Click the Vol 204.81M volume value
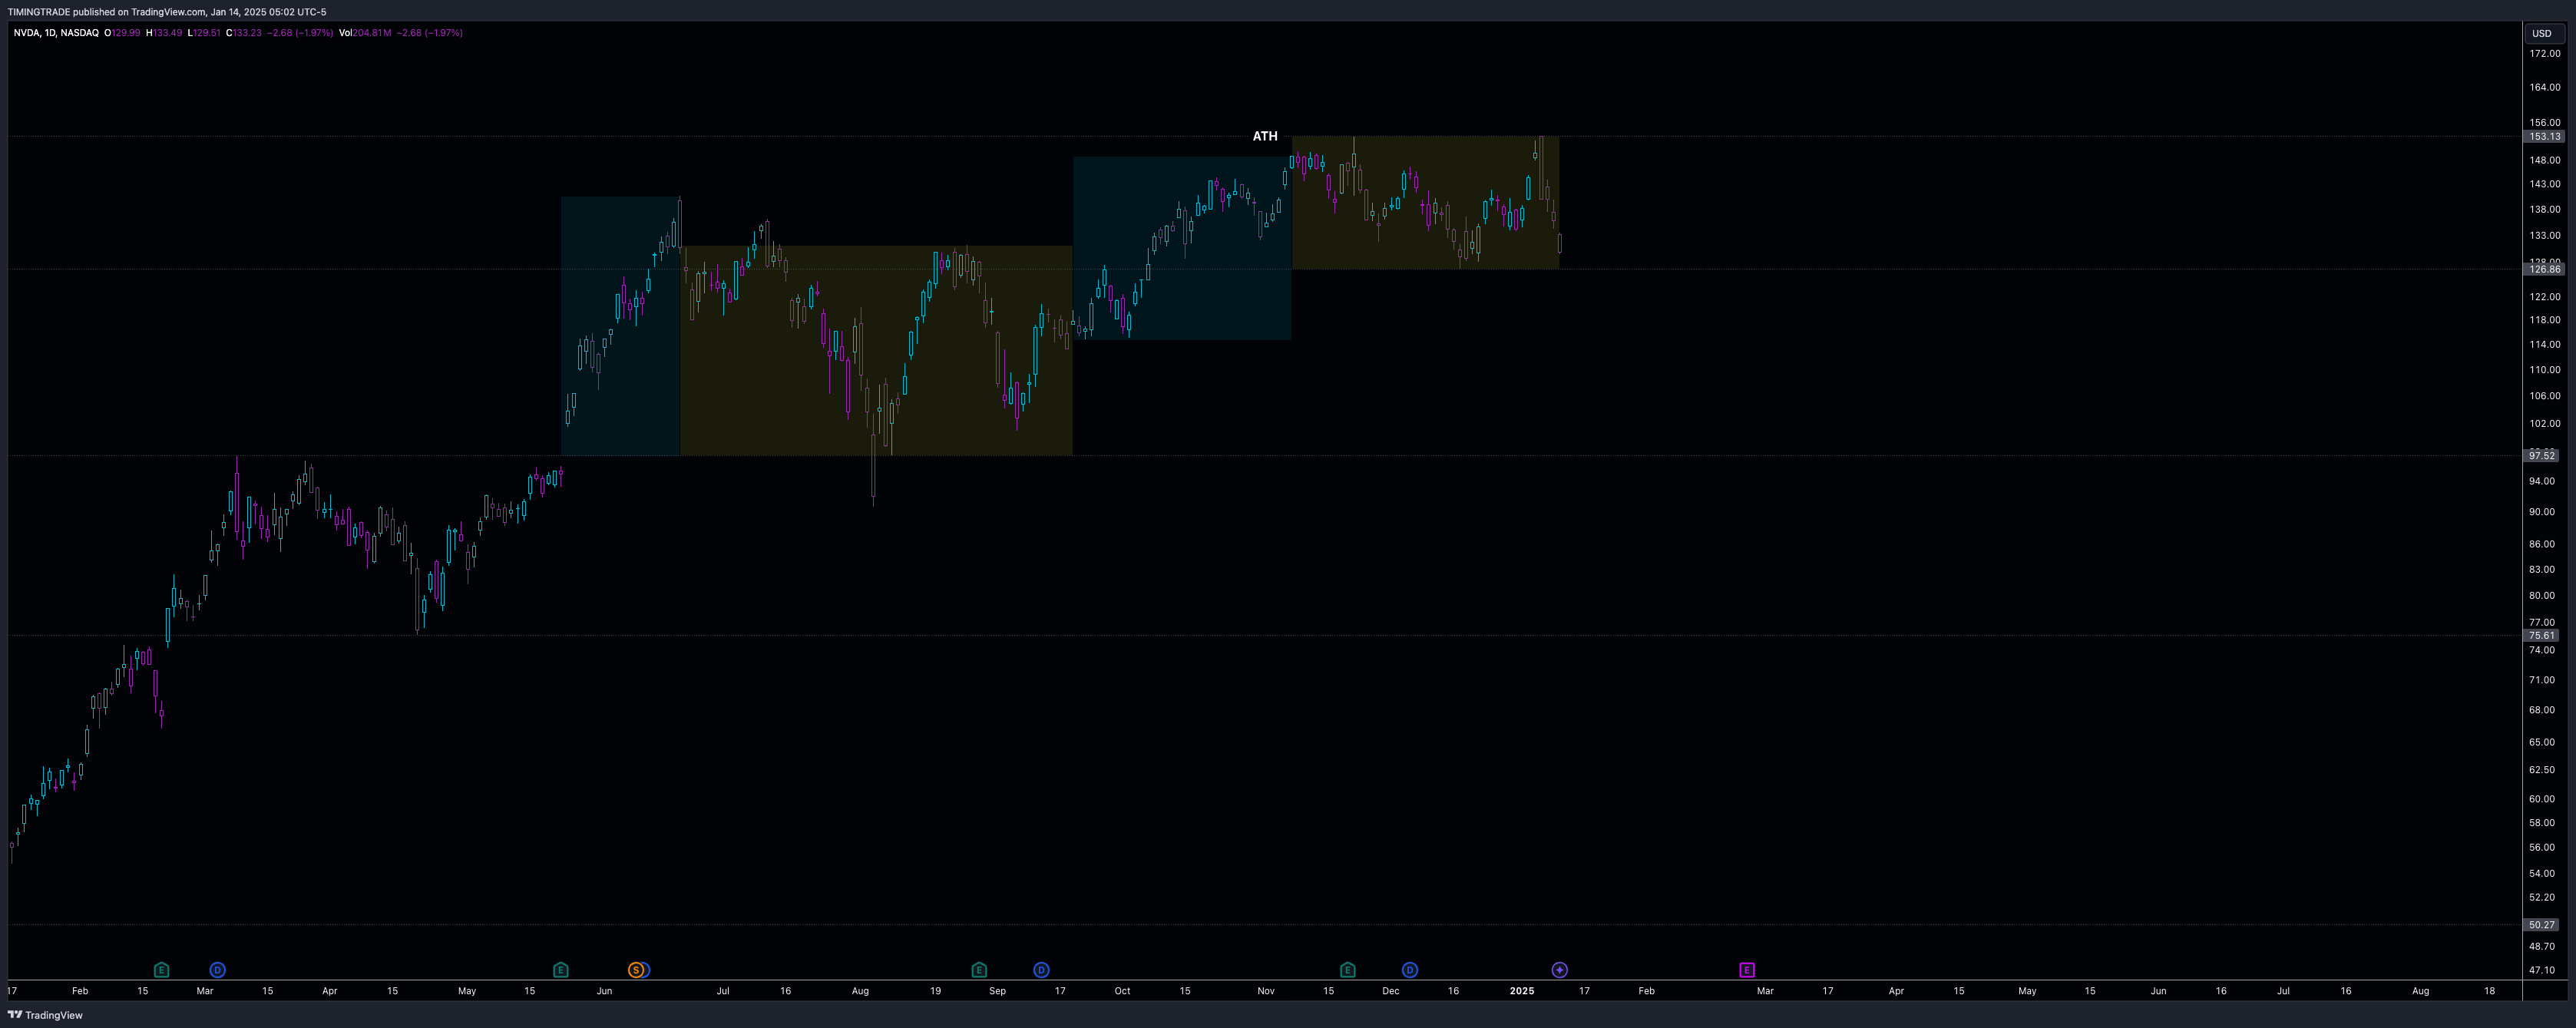Viewport: 2576px width, 1028px height. pos(365,33)
